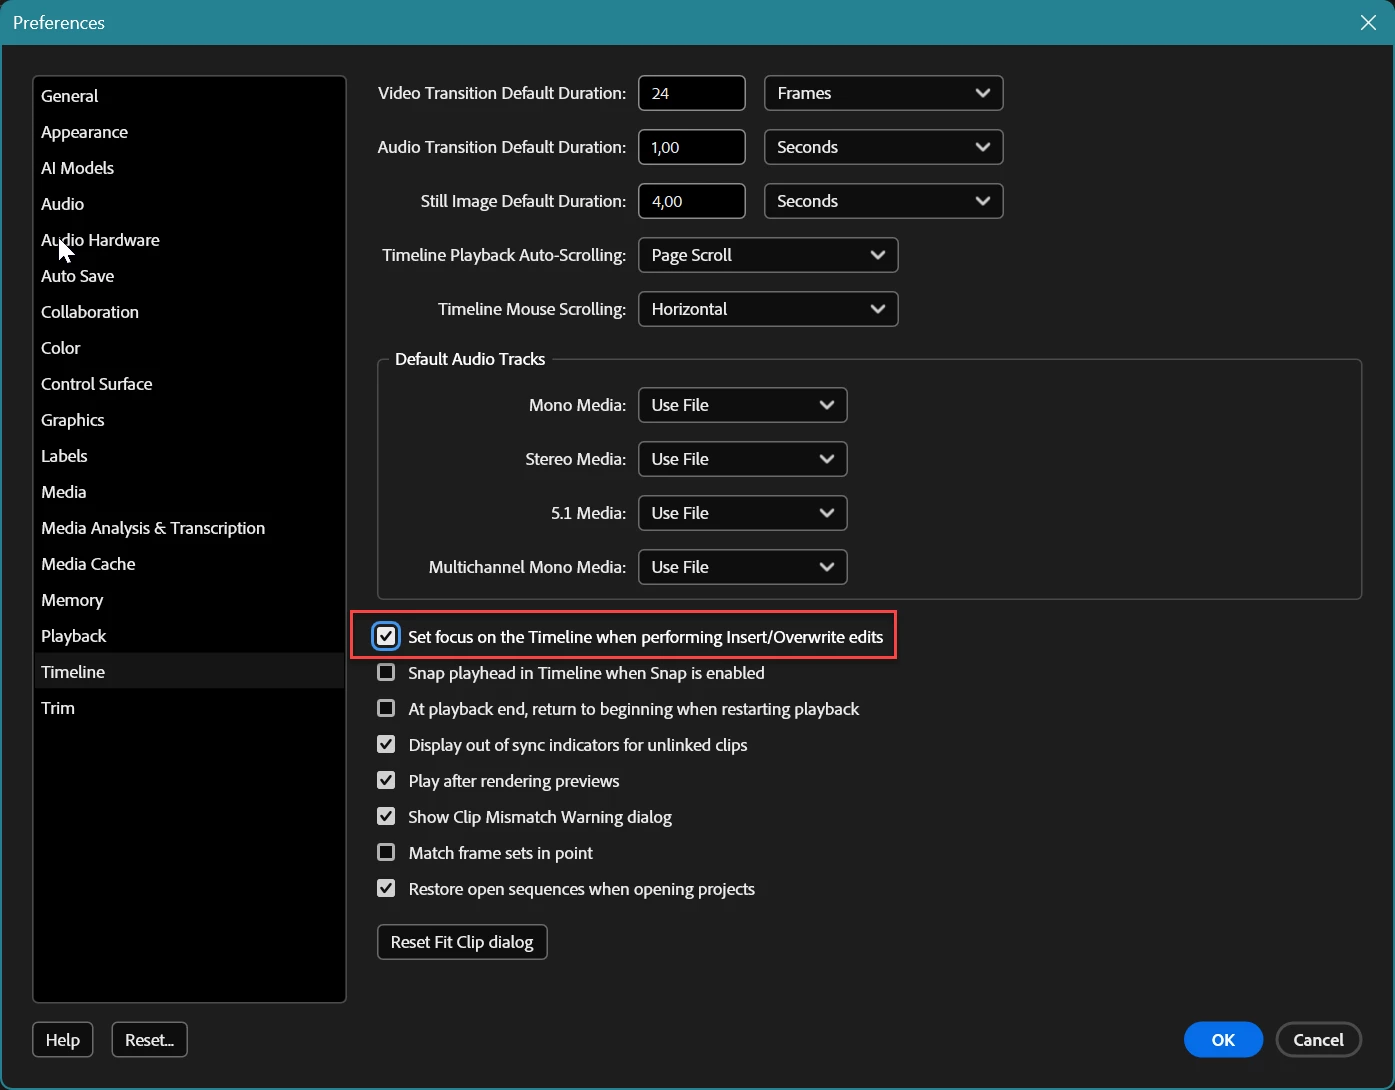Enable return to beginning at playback end
Screen dimensions: 1395x1090
tap(386, 709)
